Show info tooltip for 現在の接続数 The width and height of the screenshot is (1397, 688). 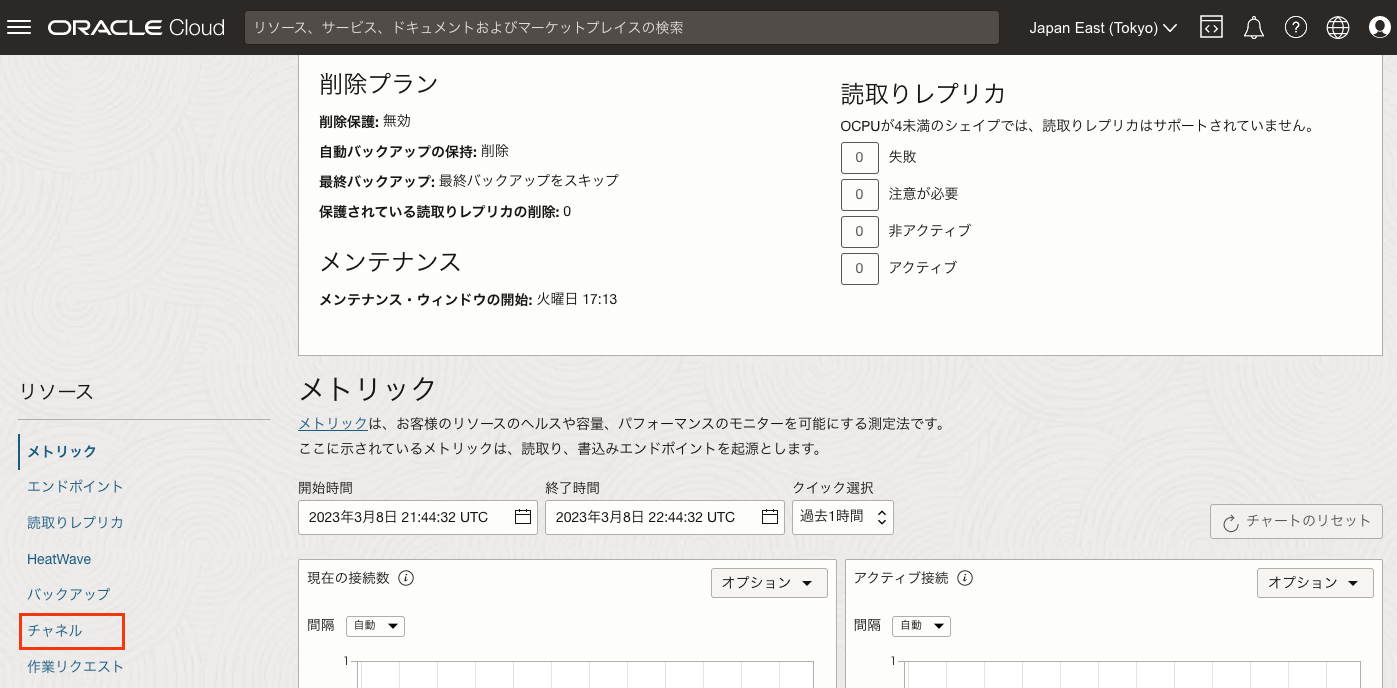coord(406,578)
